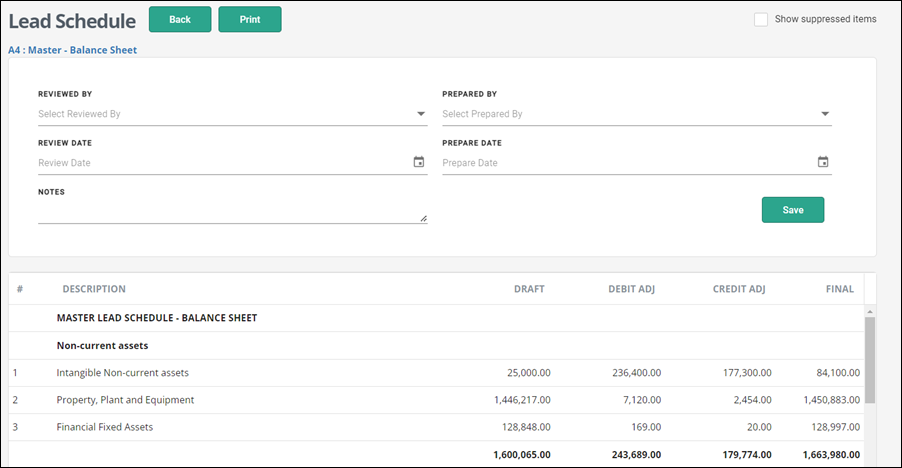The image size is (902, 468).
Task: Click the # column header
Action: point(20,289)
